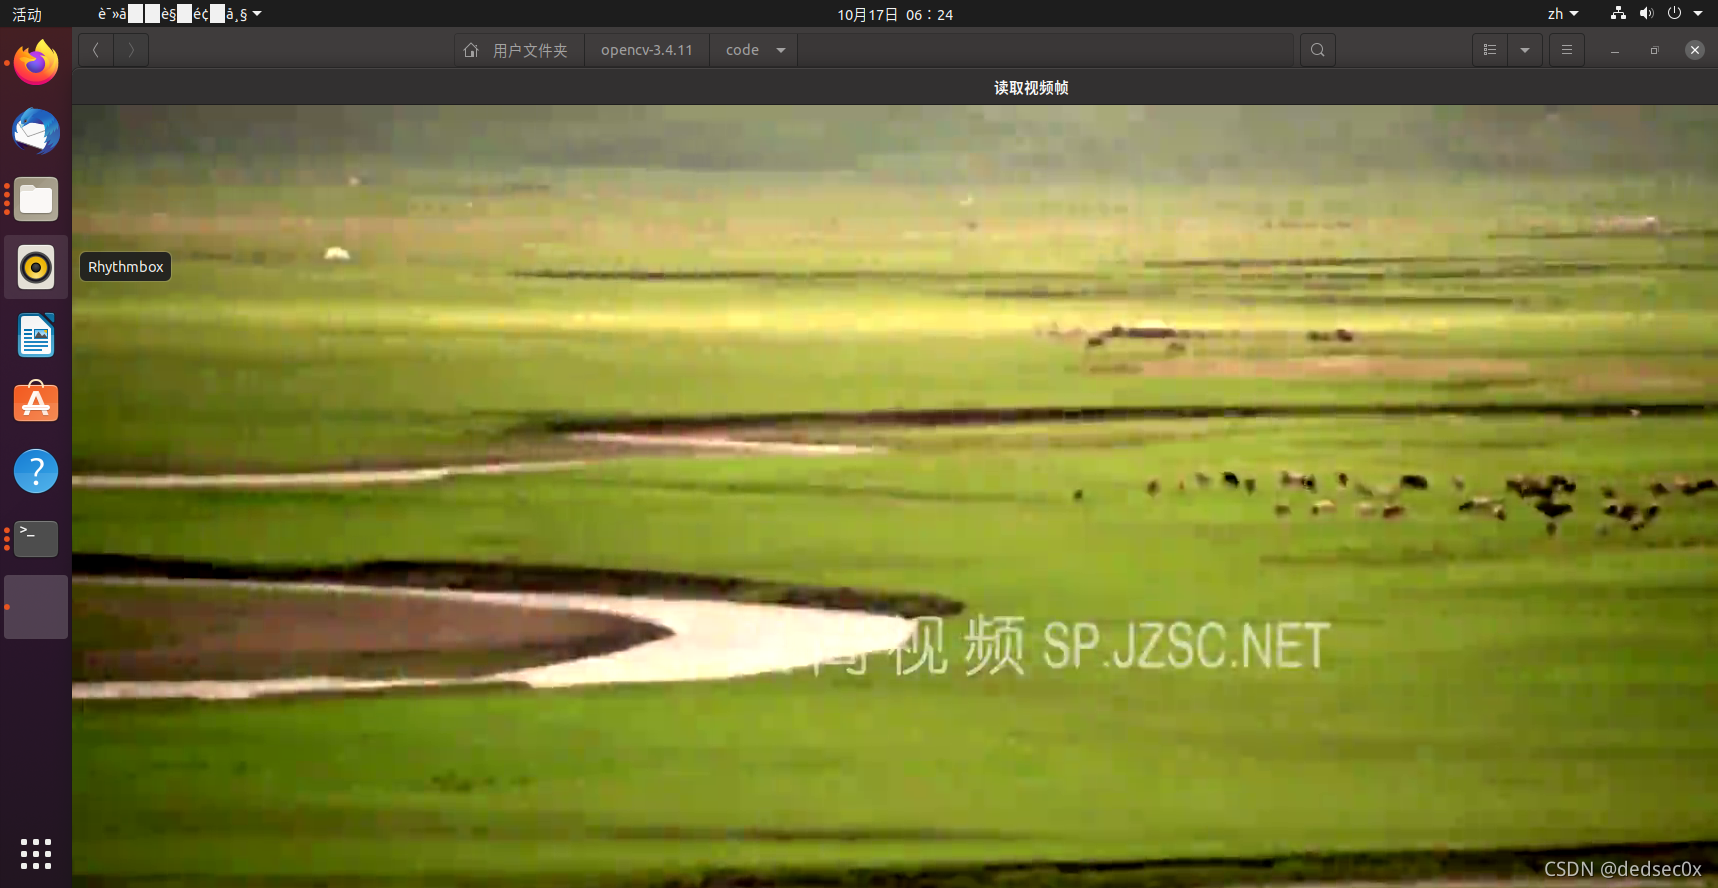Minimize the Files window
The image size is (1718, 888).
[1615, 50]
